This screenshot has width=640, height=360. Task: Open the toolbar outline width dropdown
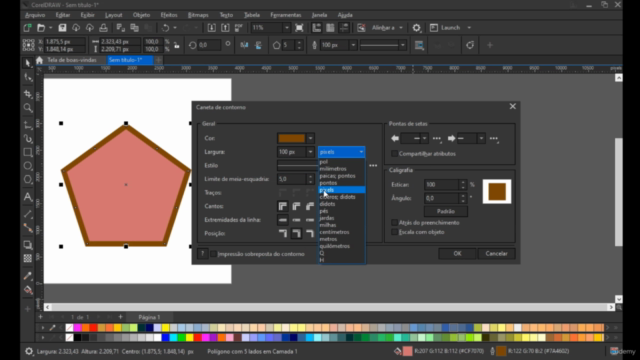pos(353,45)
